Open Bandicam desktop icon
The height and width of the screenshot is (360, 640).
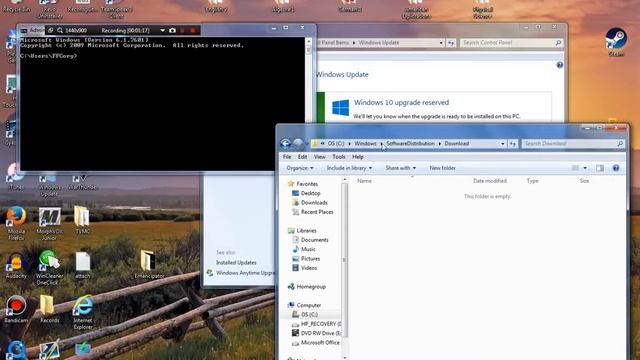tap(16, 309)
